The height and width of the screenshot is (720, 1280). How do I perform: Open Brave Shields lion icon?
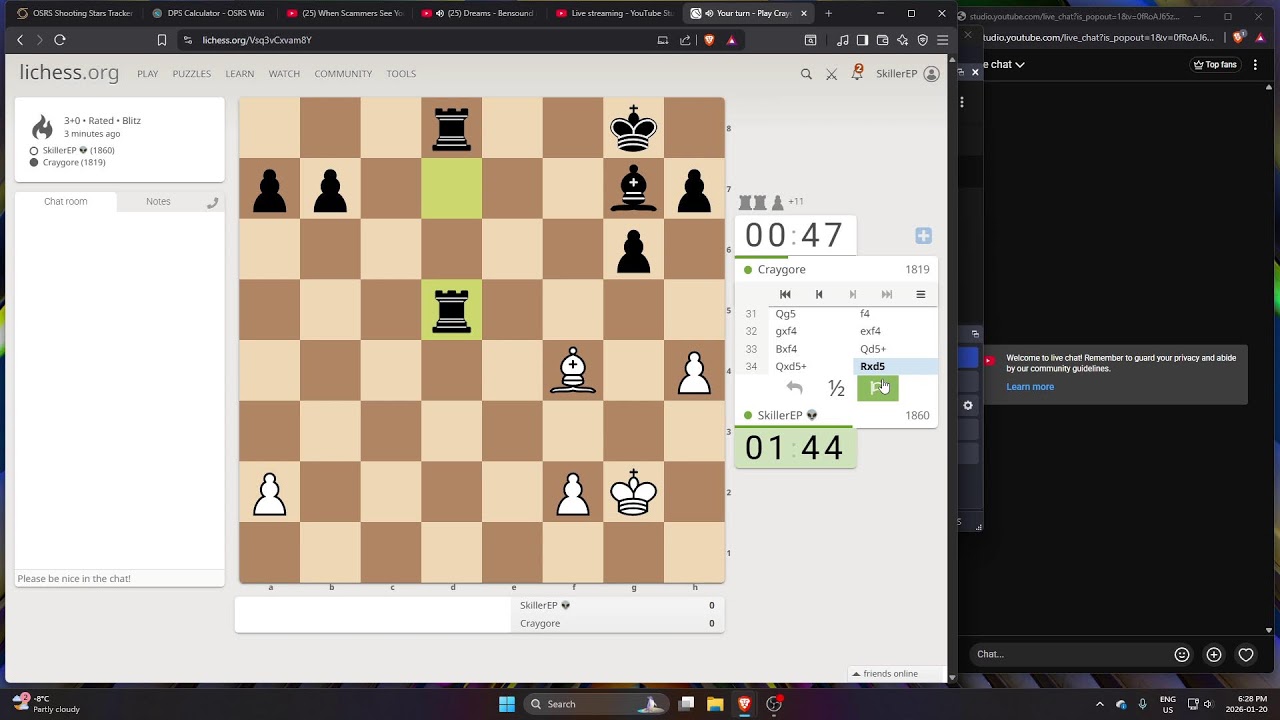pos(709,40)
